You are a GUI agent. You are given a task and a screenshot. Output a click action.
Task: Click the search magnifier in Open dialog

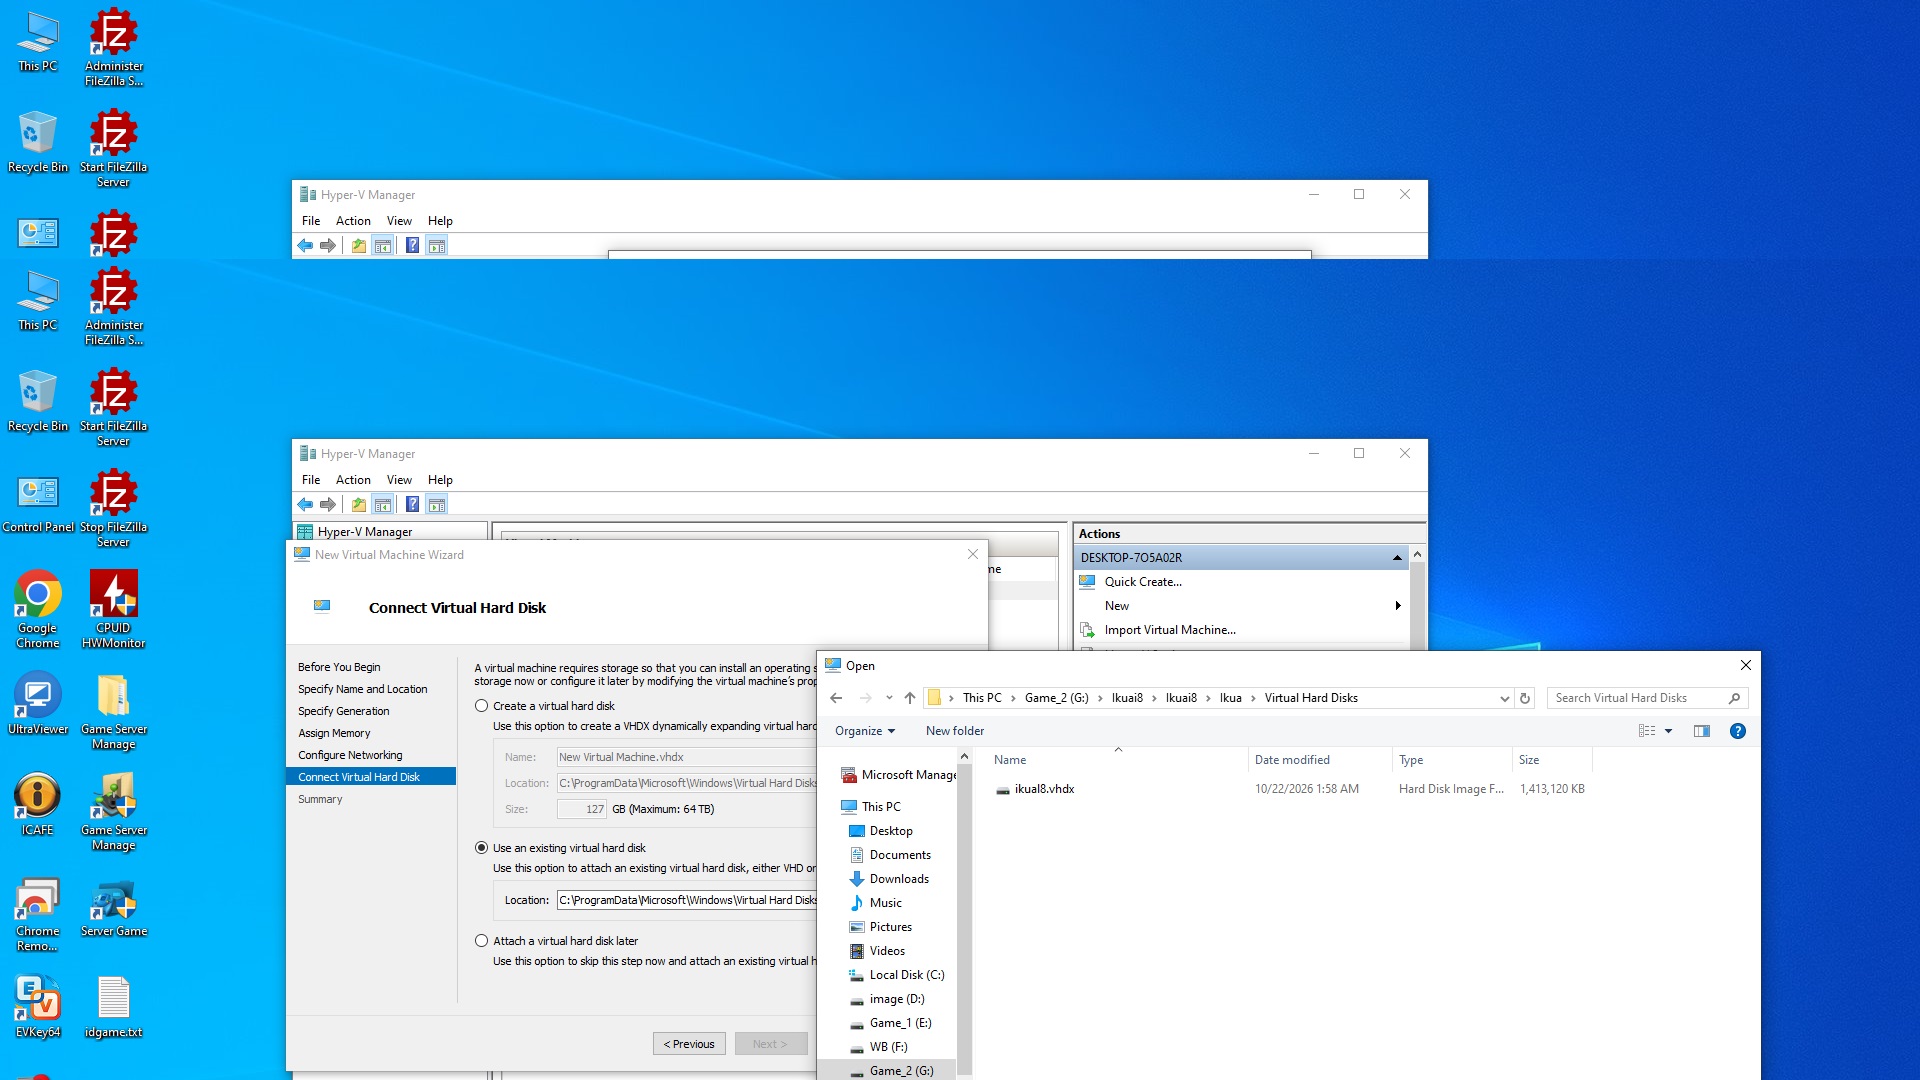(x=1734, y=698)
